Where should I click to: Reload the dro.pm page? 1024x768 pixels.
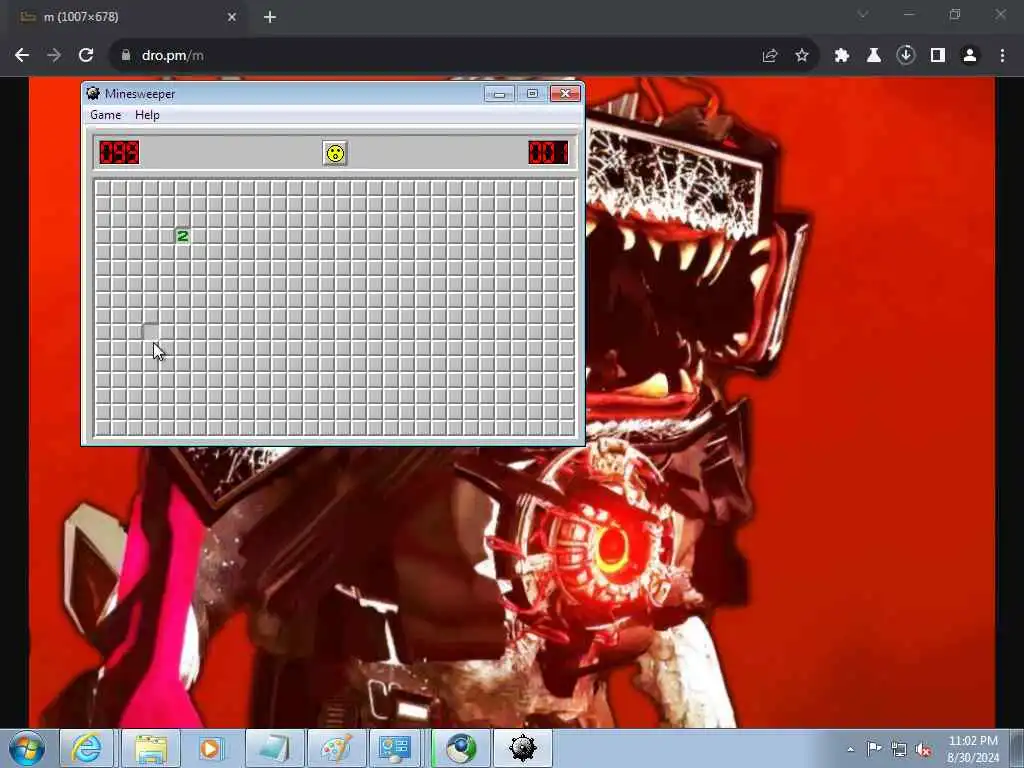pos(86,56)
